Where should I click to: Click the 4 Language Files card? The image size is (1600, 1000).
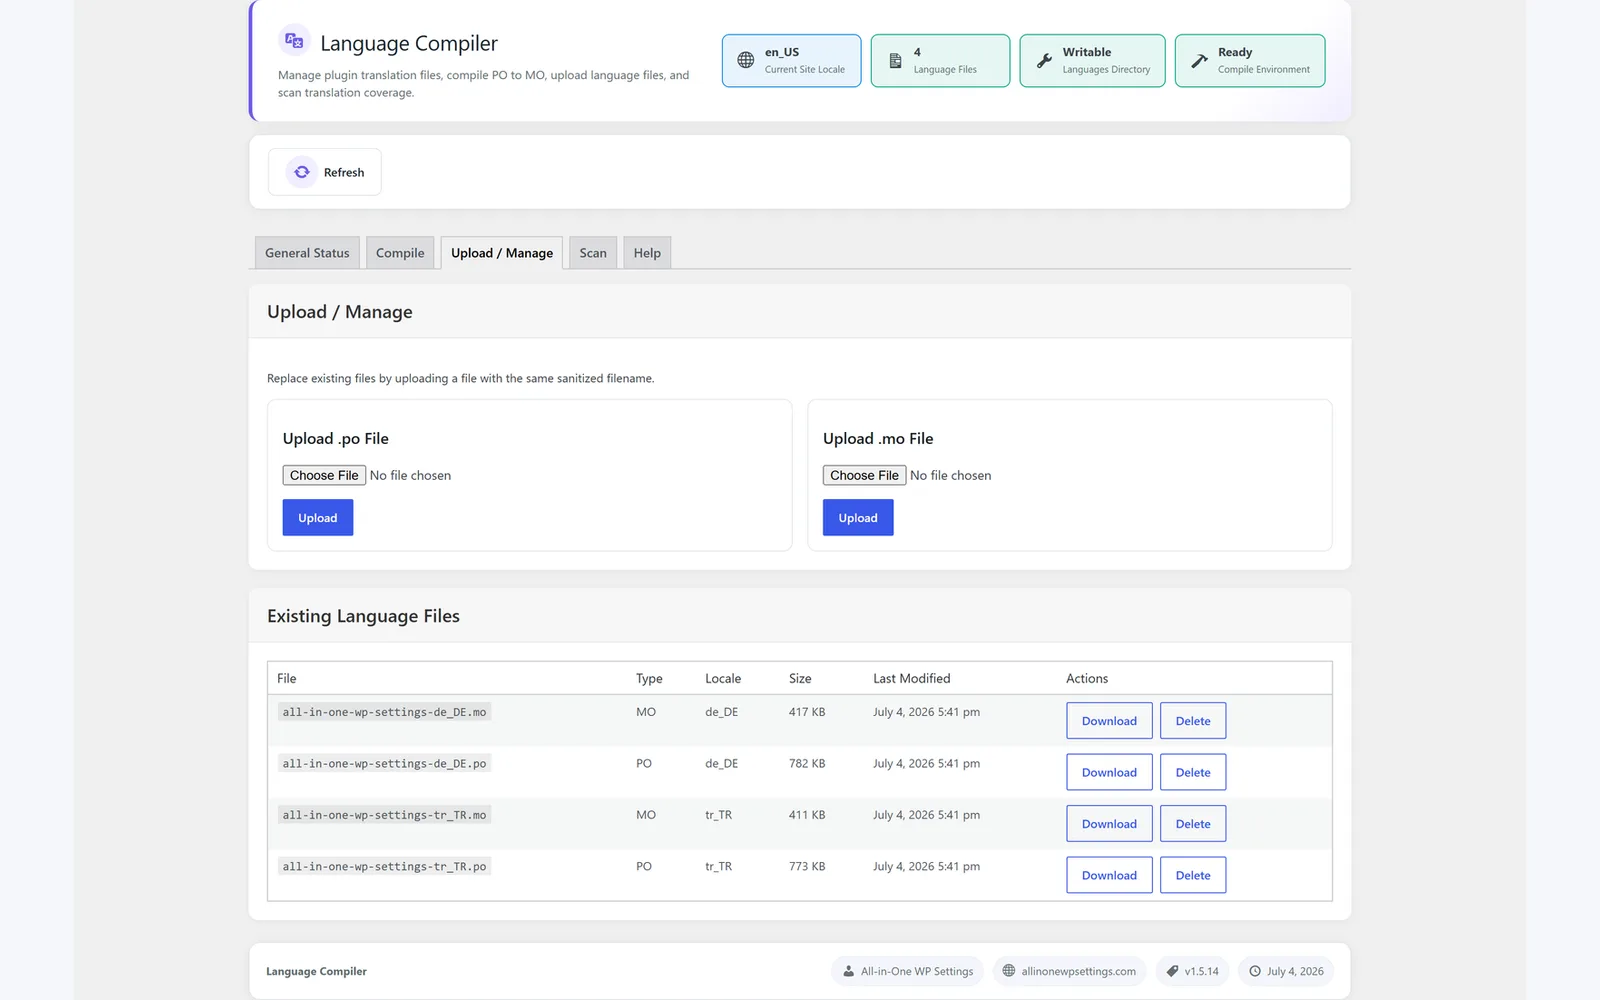(940, 61)
